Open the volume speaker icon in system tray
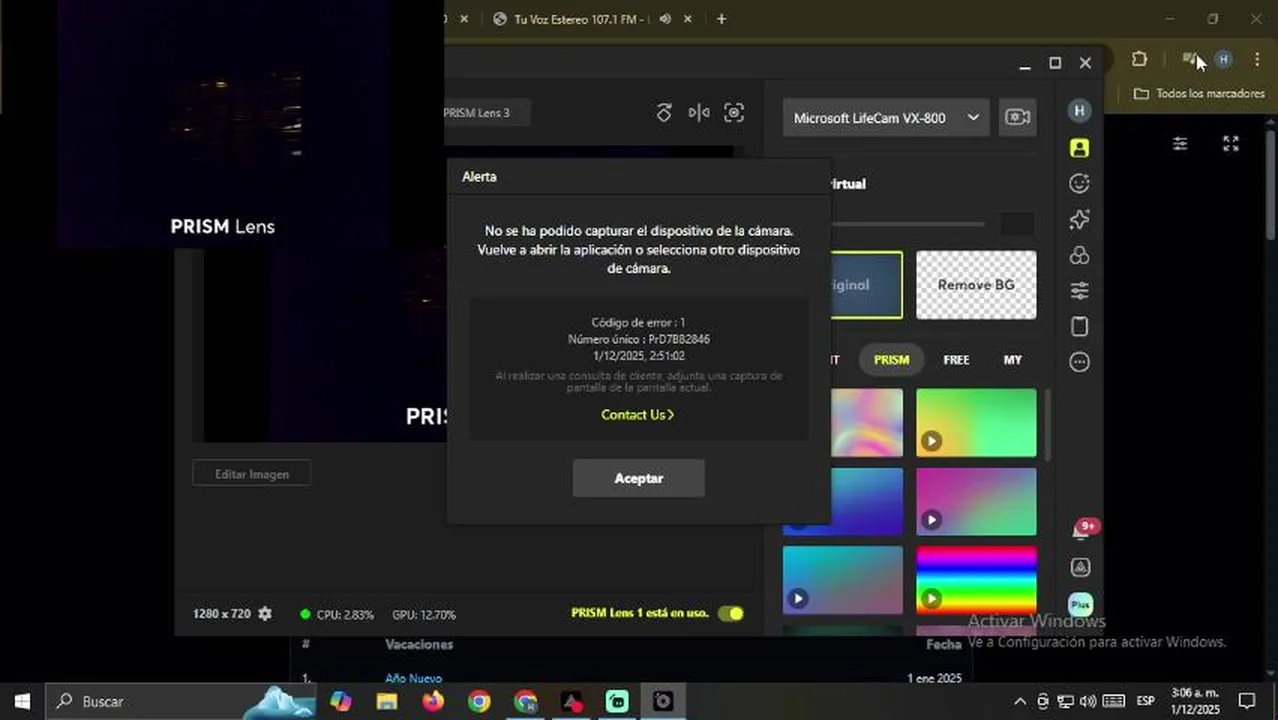This screenshot has height=720, width=1278. (x=1089, y=701)
